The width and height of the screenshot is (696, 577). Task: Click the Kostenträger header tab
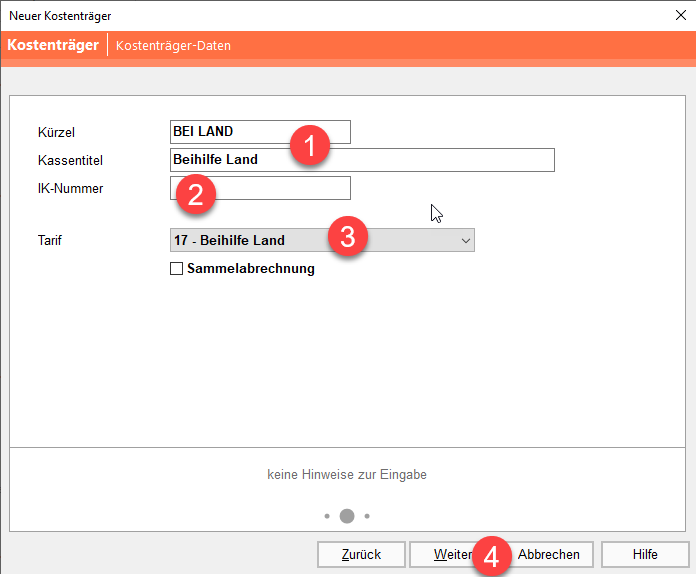point(53,45)
